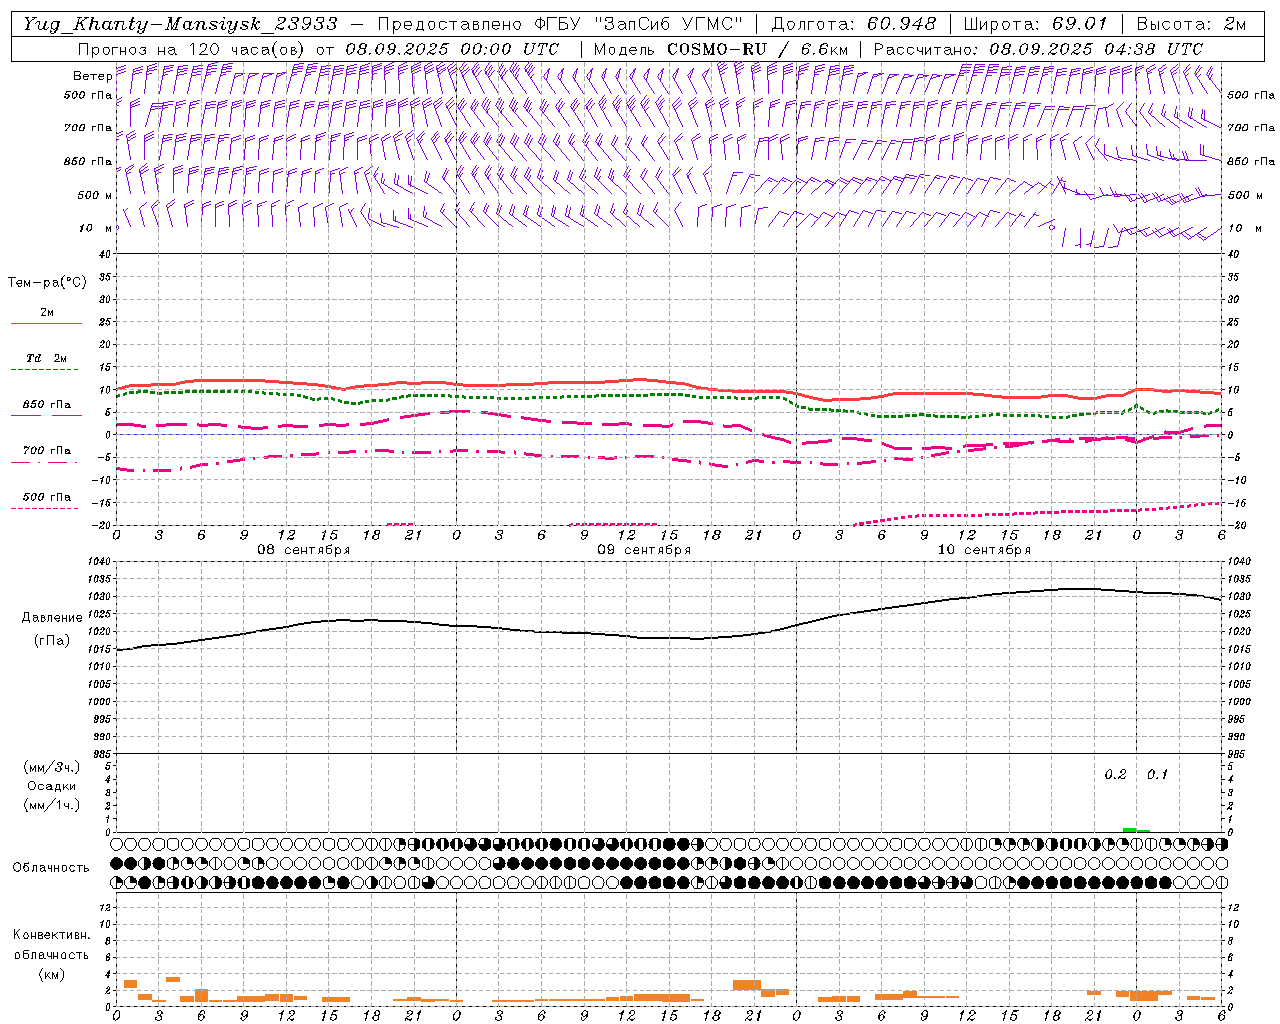Click the 500 гПа temperature legend entry
This screenshot has height=1024, width=1280.
[46, 497]
